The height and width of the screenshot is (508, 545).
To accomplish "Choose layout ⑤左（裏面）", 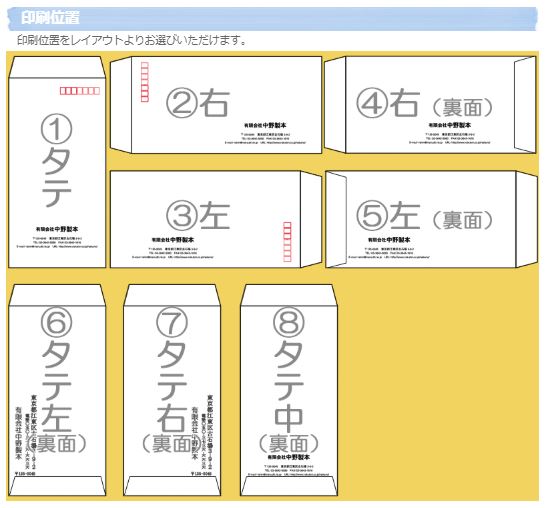I will pos(431,219).
